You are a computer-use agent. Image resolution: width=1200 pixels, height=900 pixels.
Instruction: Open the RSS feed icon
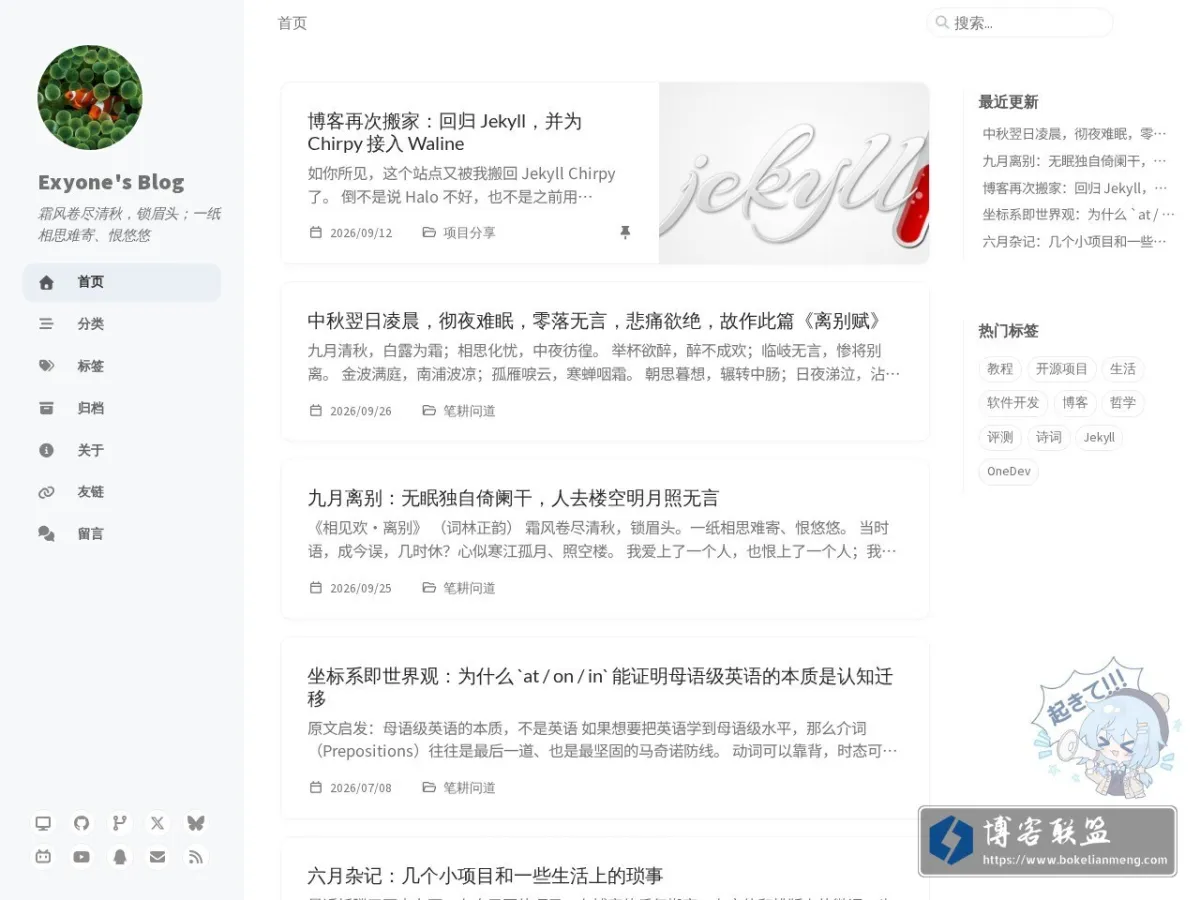click(196, 857)
